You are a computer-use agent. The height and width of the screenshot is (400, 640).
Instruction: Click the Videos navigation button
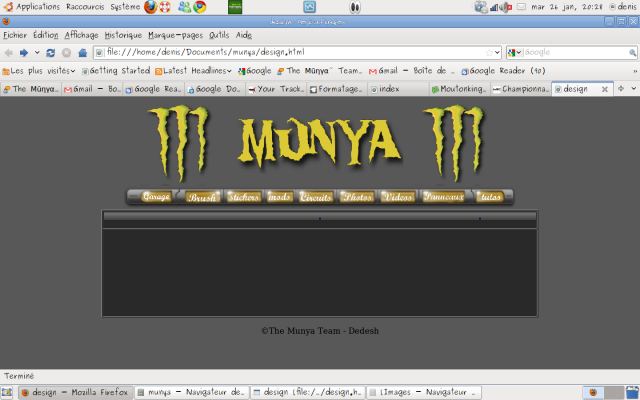[x=398, y=197]
